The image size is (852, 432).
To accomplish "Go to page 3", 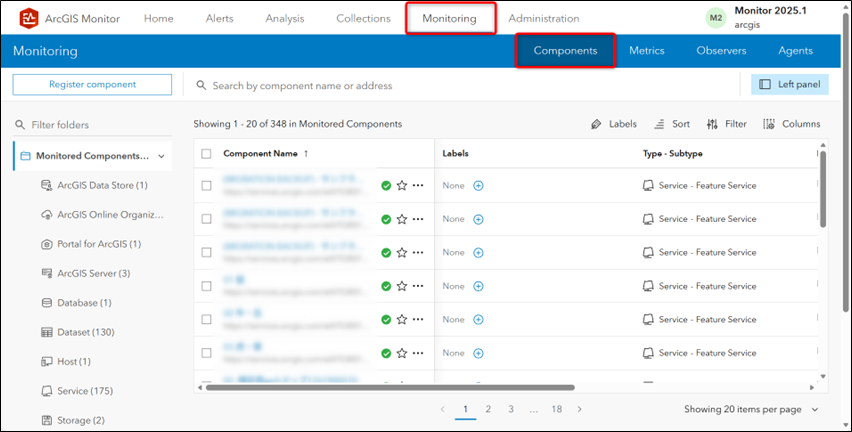I will [511, 409].
